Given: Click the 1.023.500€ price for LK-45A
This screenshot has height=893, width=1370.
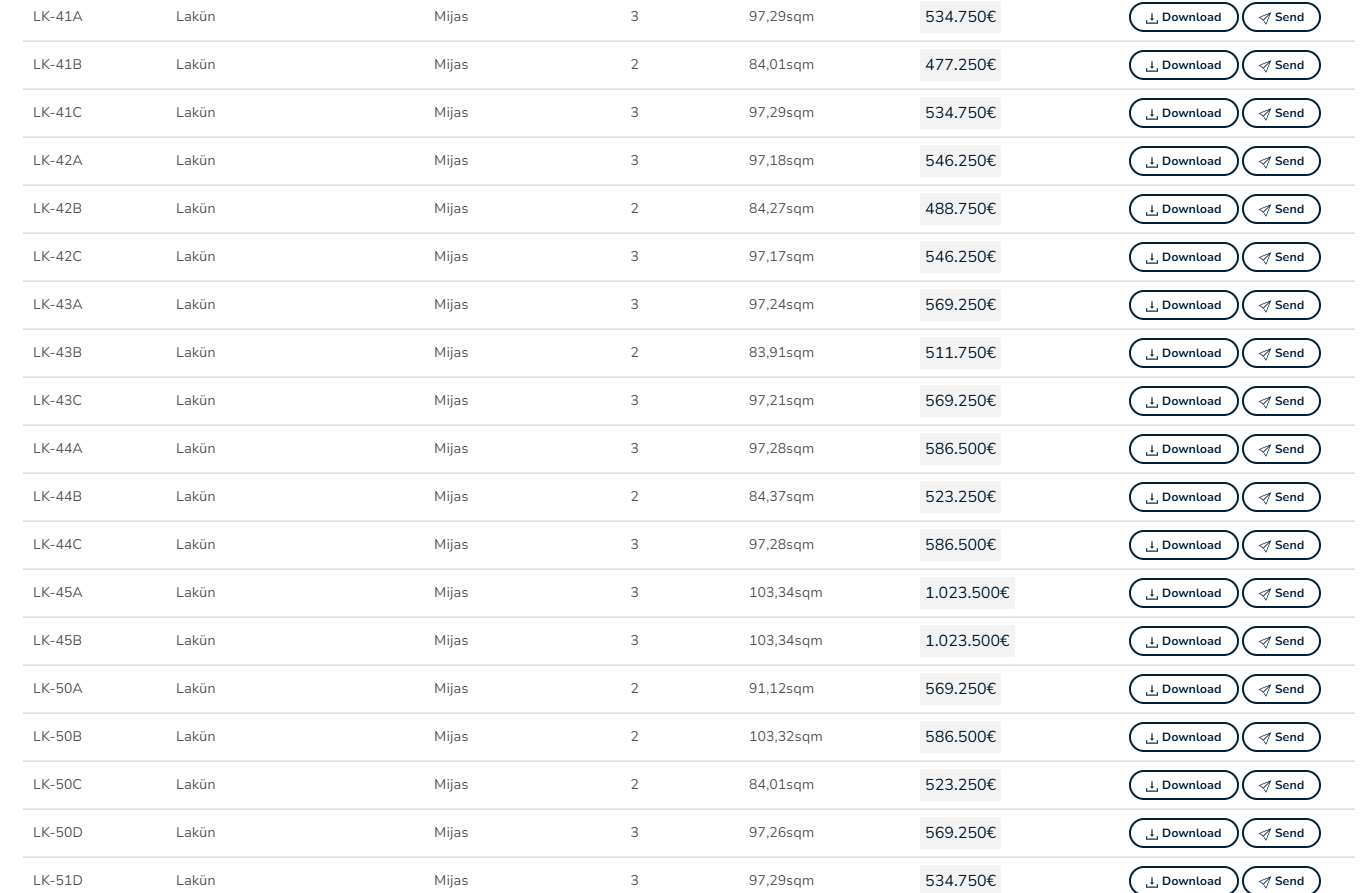Looking at the screenshot, I should point(967,593).
